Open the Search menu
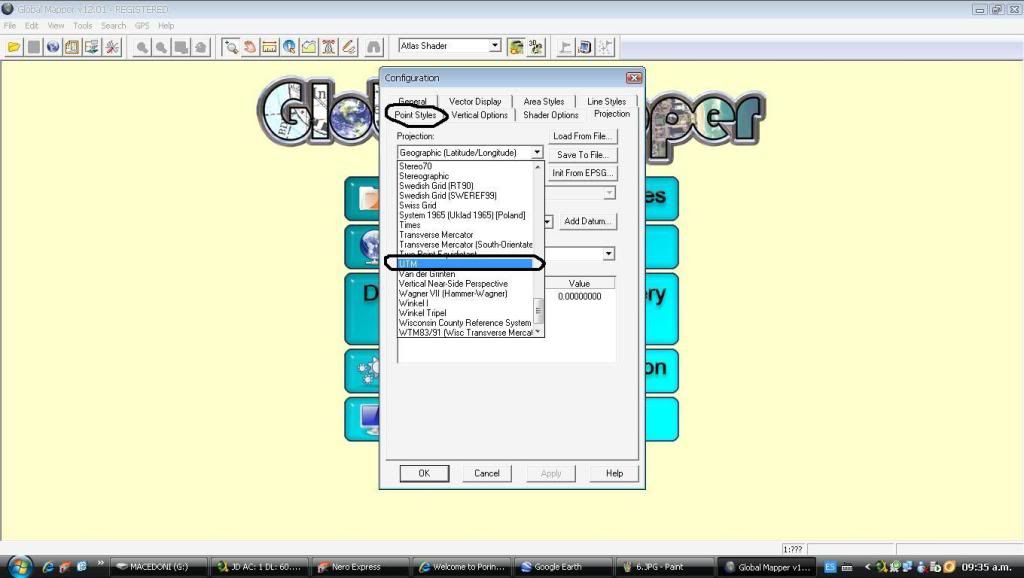 (113, 25)
